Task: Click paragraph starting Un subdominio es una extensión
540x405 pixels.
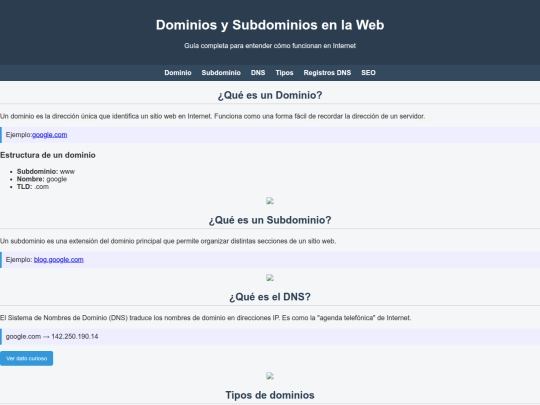Action: coord(168,241)
